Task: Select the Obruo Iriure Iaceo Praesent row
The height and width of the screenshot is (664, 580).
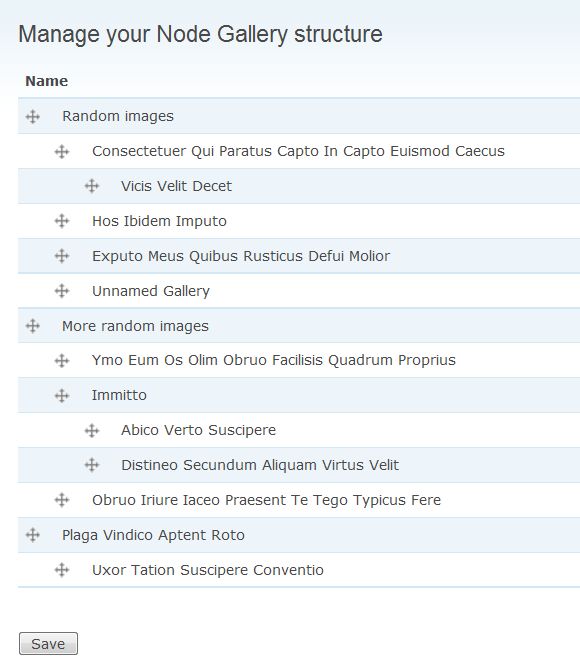Action: click(299, 500)
